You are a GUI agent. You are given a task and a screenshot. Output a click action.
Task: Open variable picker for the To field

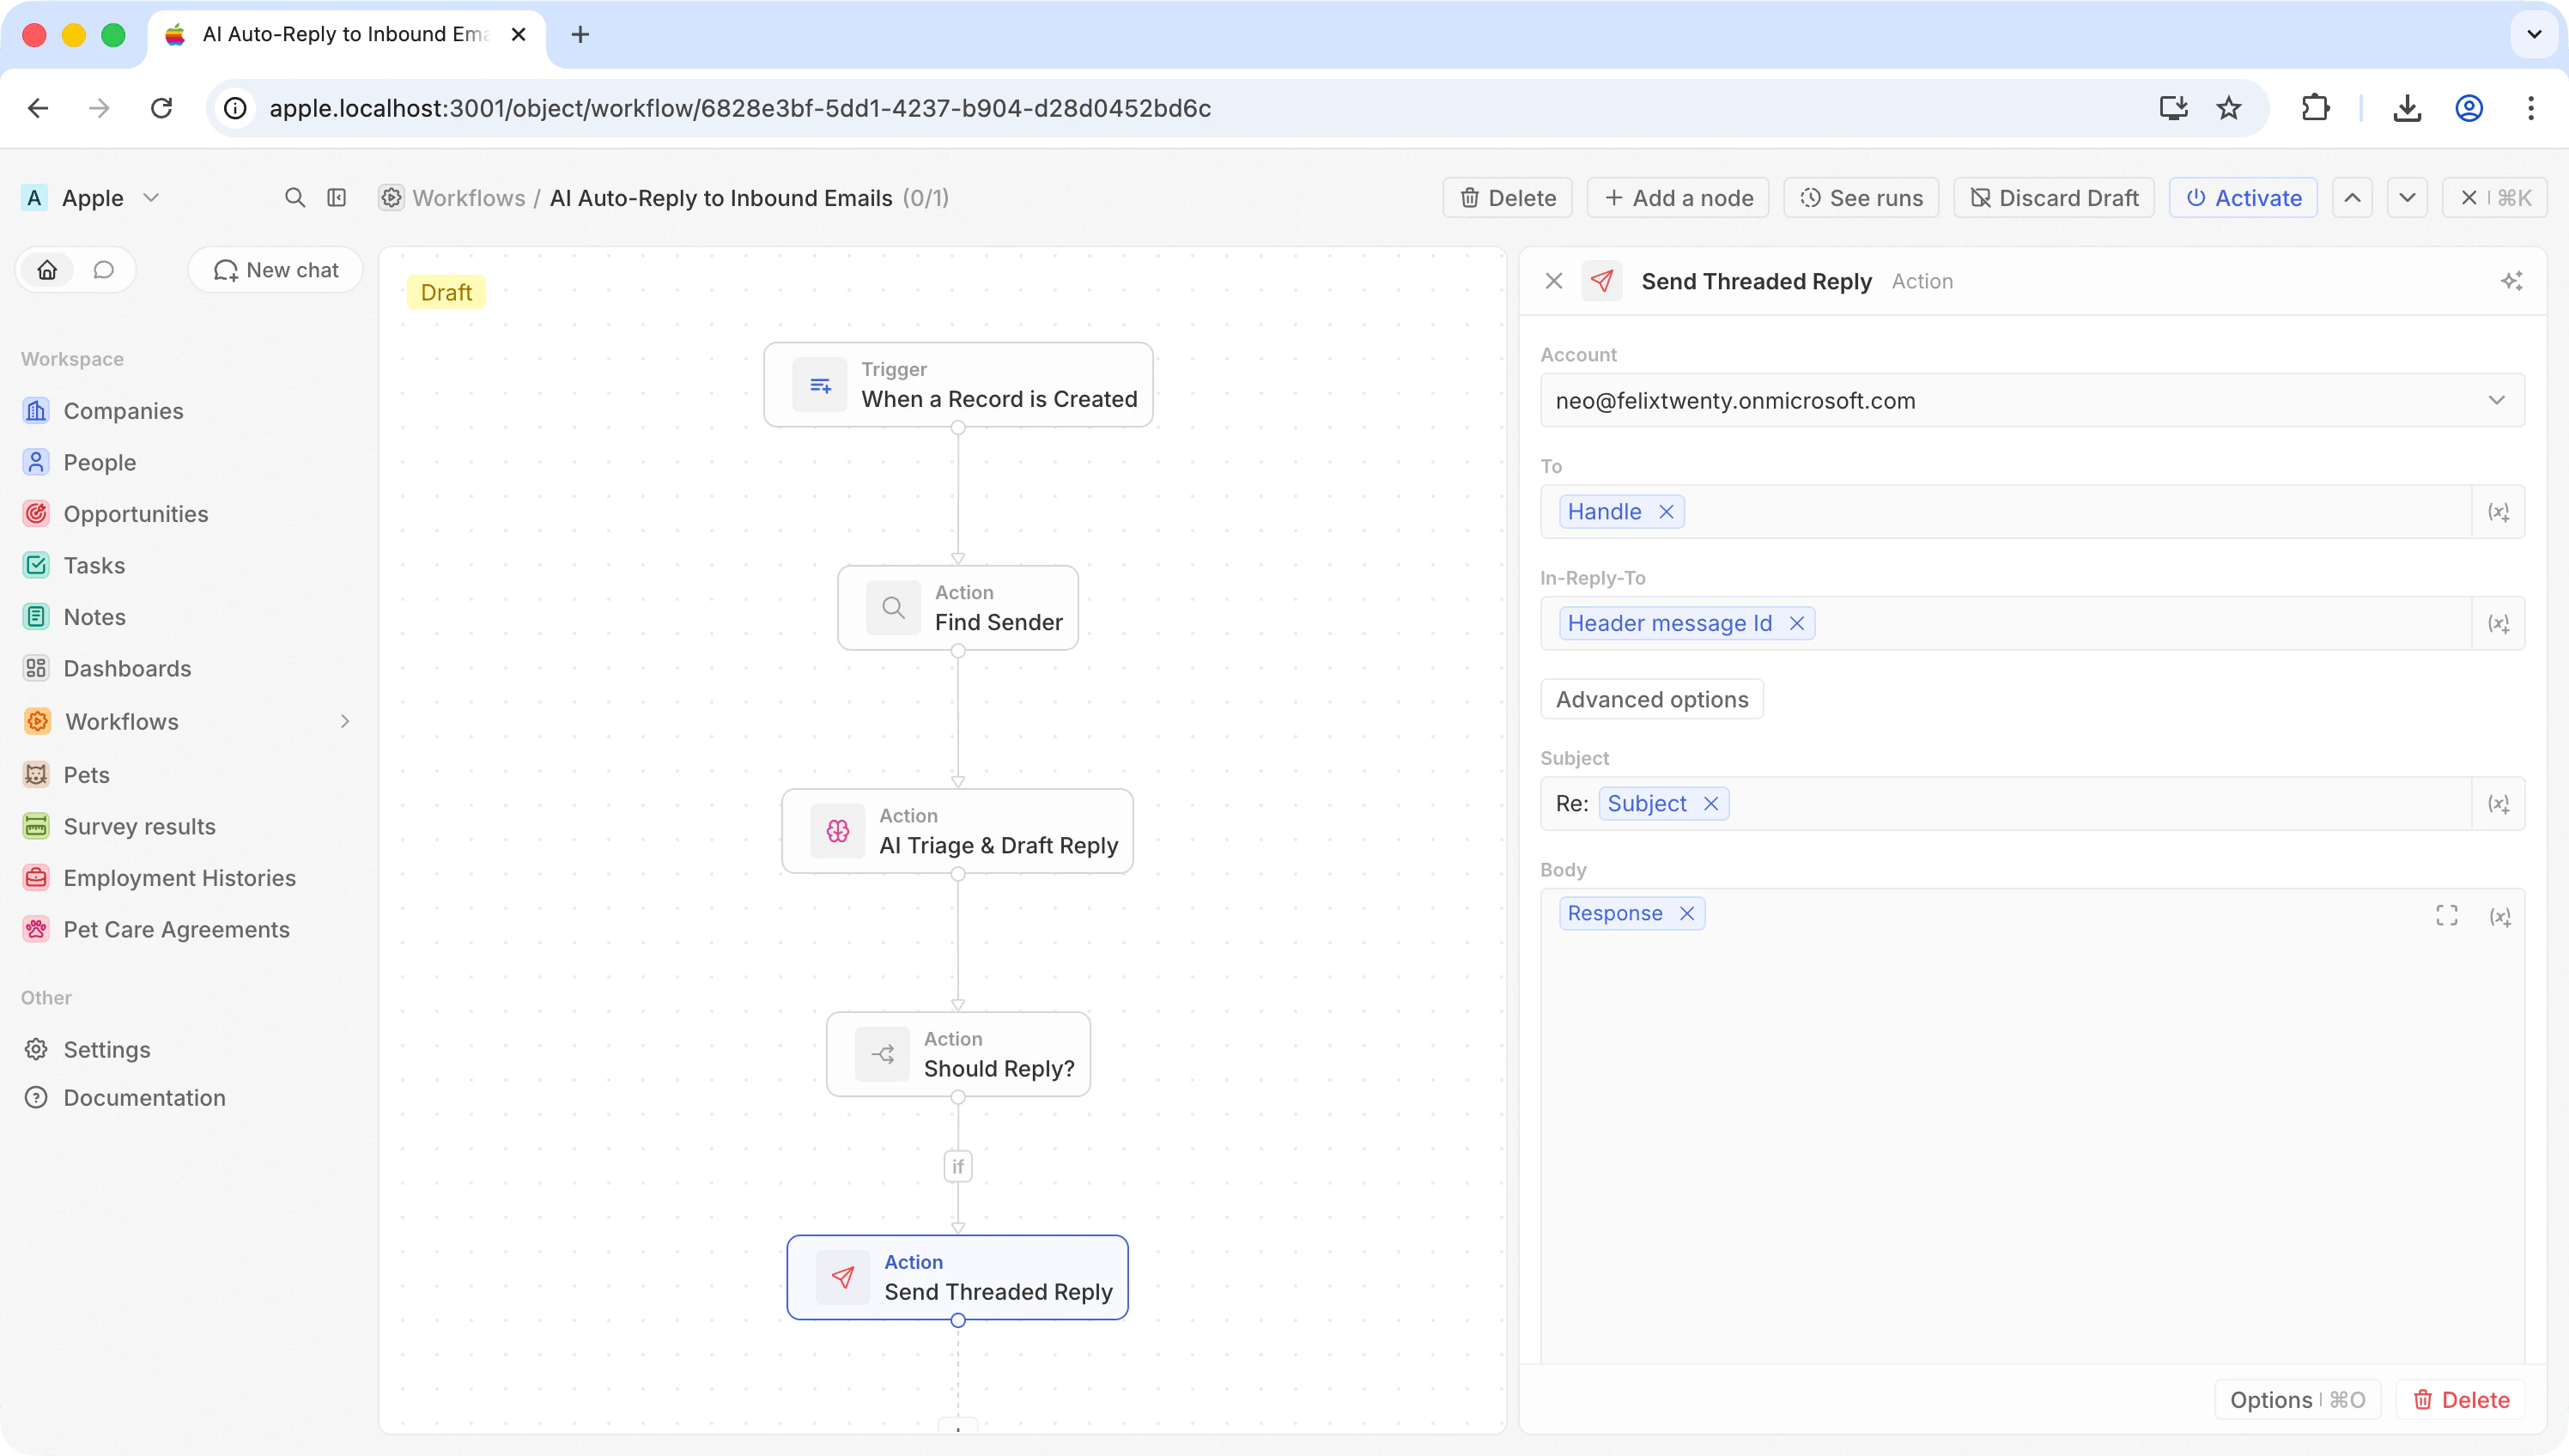2498,512
